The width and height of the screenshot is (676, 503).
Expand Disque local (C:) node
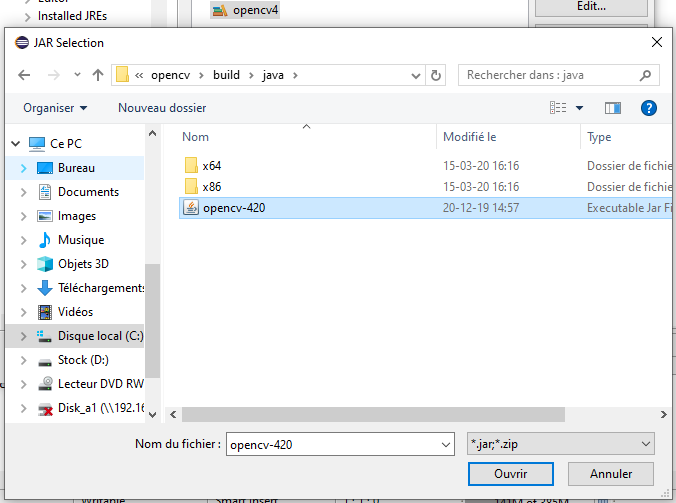(24, 336)
